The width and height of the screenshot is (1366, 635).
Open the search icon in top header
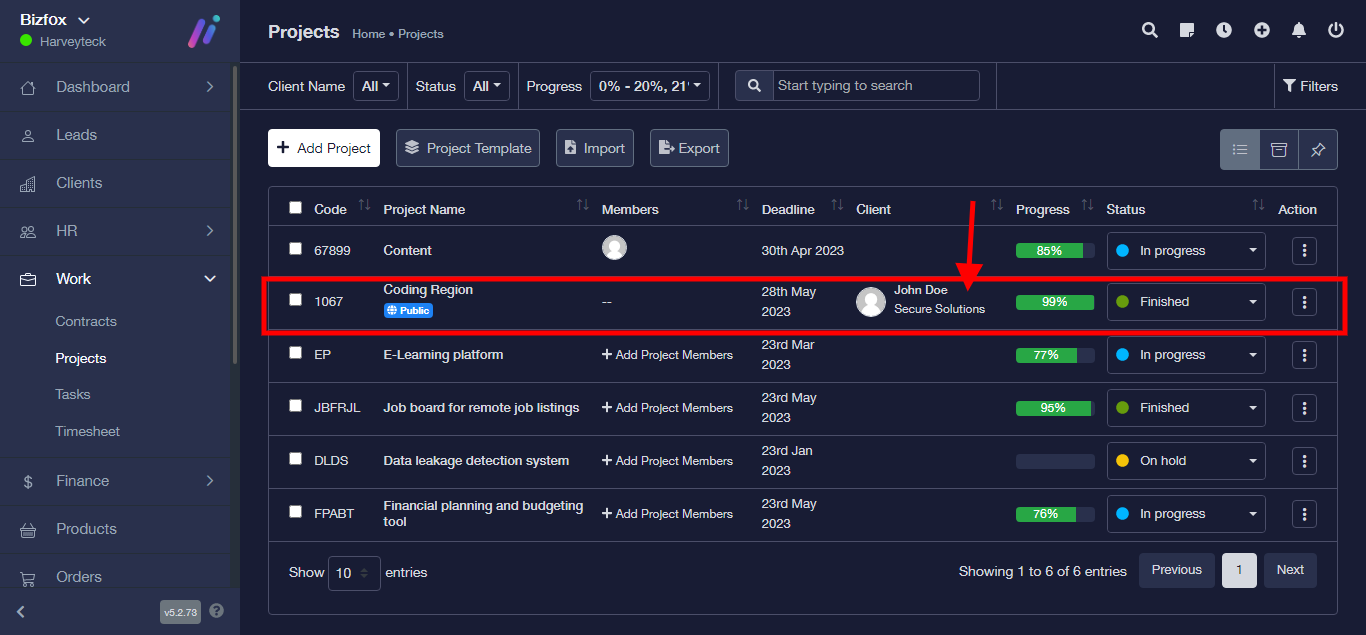tap(1150, 31)
